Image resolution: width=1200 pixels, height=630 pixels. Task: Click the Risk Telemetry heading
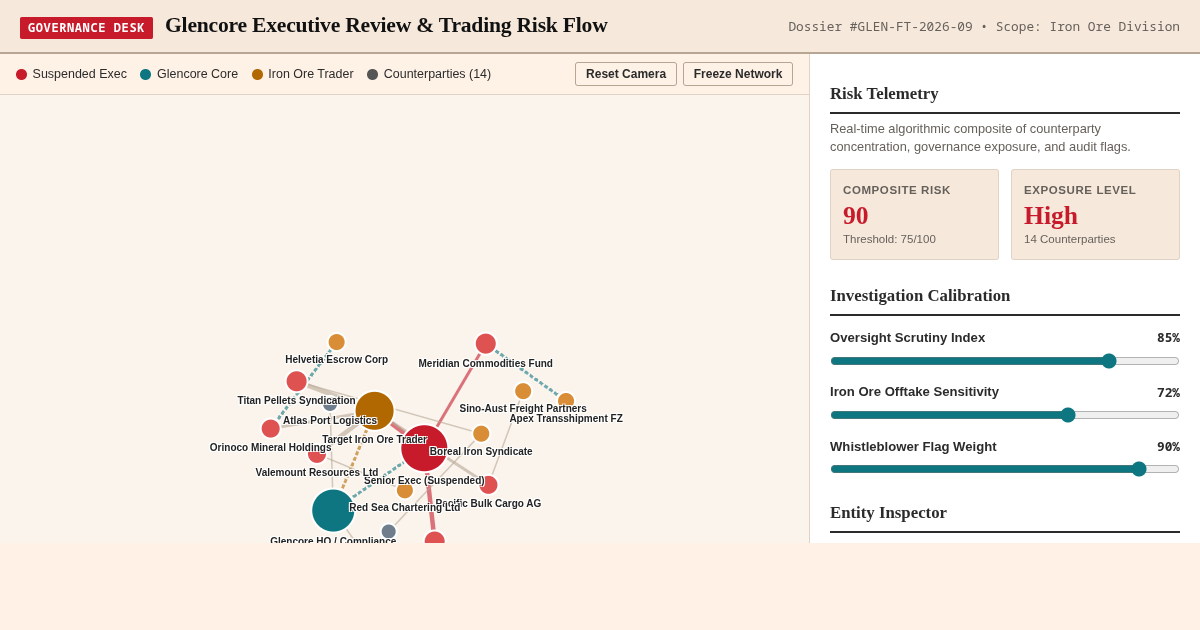click(x=884, y=94)
